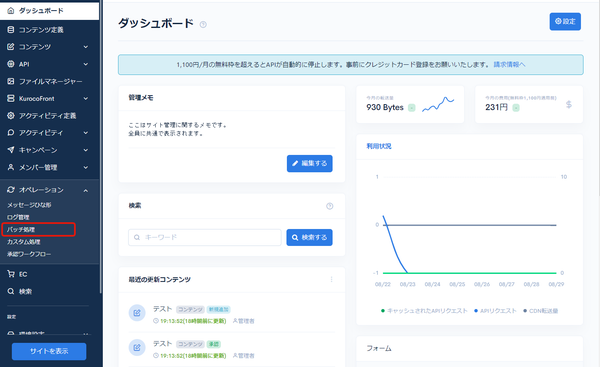The height and width of the screenshot is (367, 600).
Task: Click the dollar icon on cost card
Action: [x=569, y=104]
